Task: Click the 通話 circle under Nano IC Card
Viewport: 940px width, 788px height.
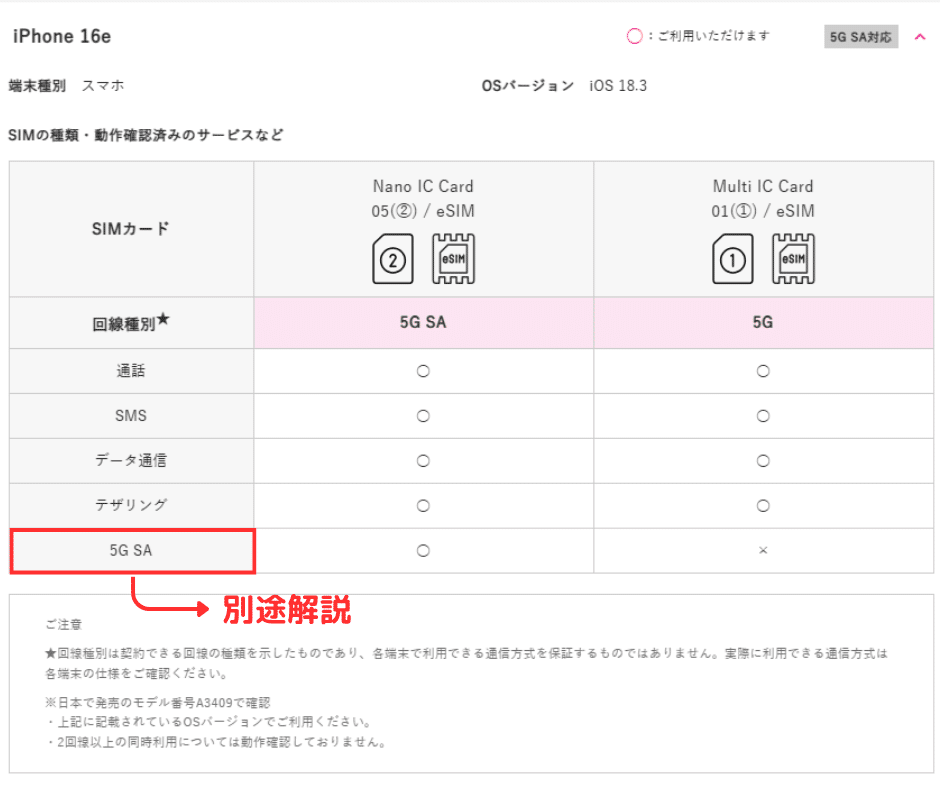Action: point(423,371)
